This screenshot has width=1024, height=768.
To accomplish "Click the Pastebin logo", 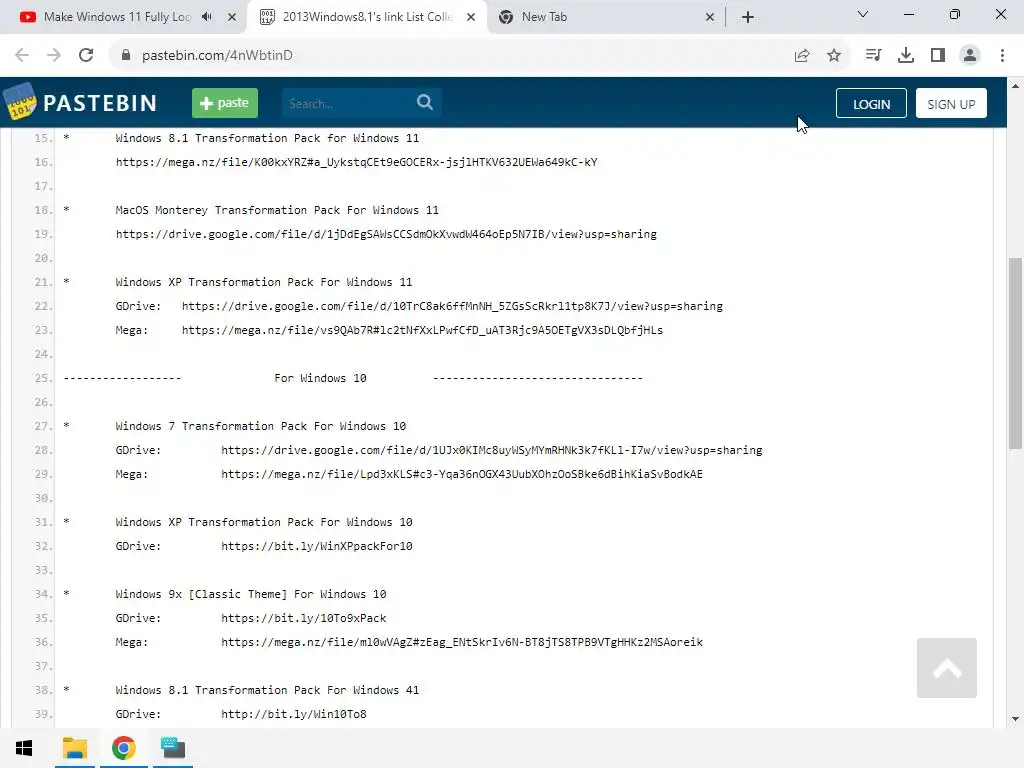I will click(80, 103).
